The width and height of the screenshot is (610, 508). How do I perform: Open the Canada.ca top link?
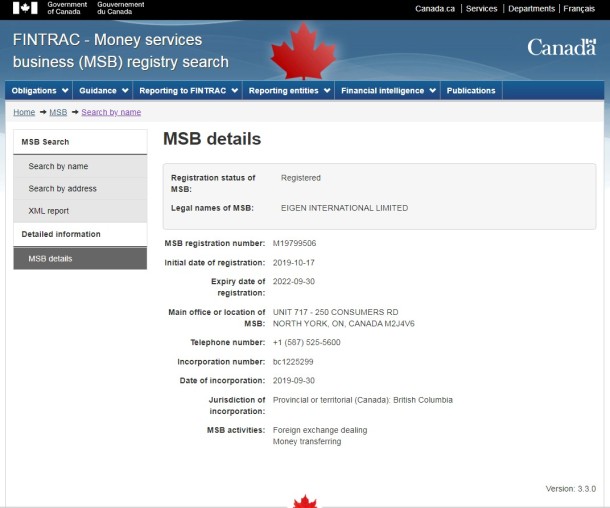coord(435,8)
